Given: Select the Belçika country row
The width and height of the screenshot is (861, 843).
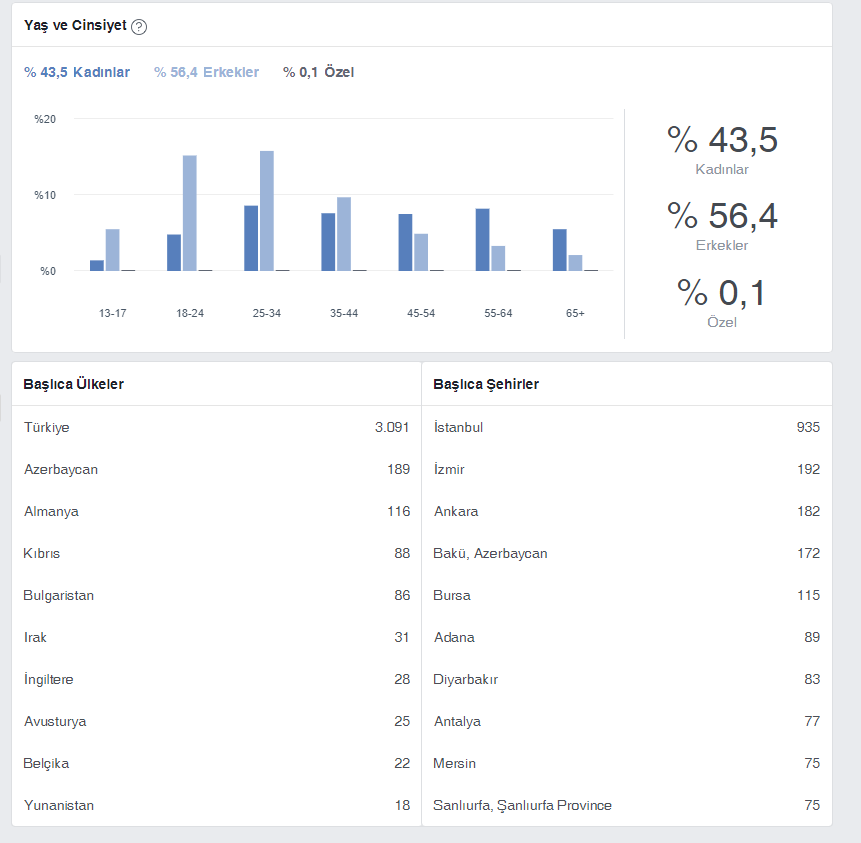Looking at the screenshot, I should pyautogui.click(x=216, y=763).
